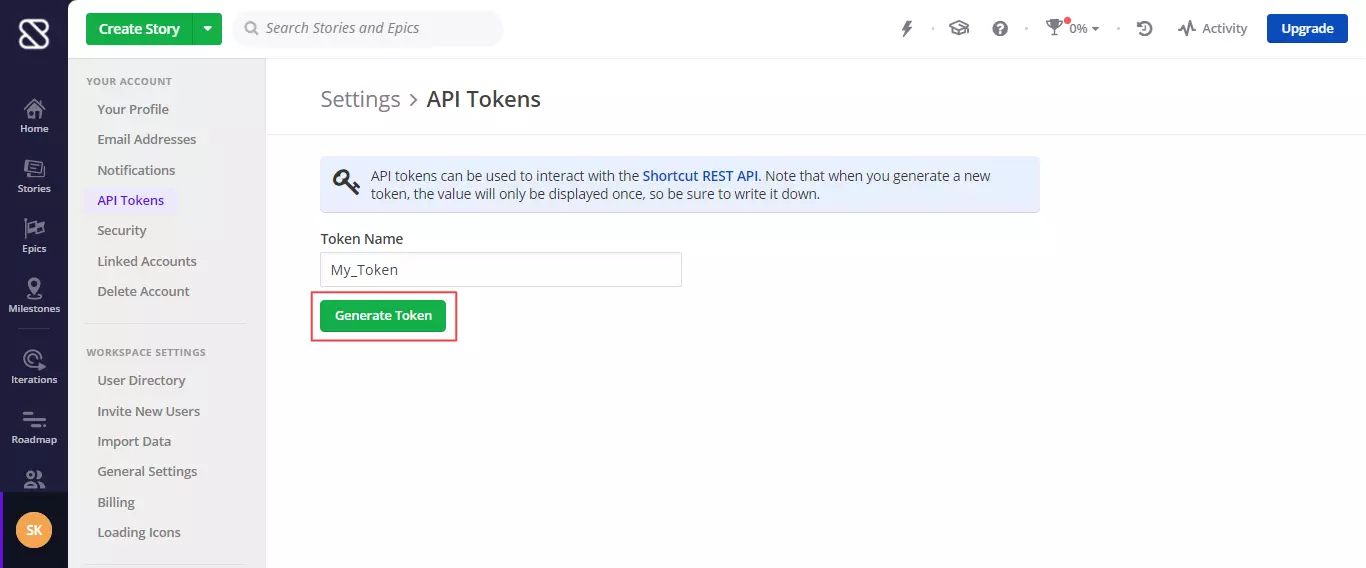Open Iterations in the sidebar
Image resolution: width=1366 pixels, height=568 pixels.
click(34, 367)
